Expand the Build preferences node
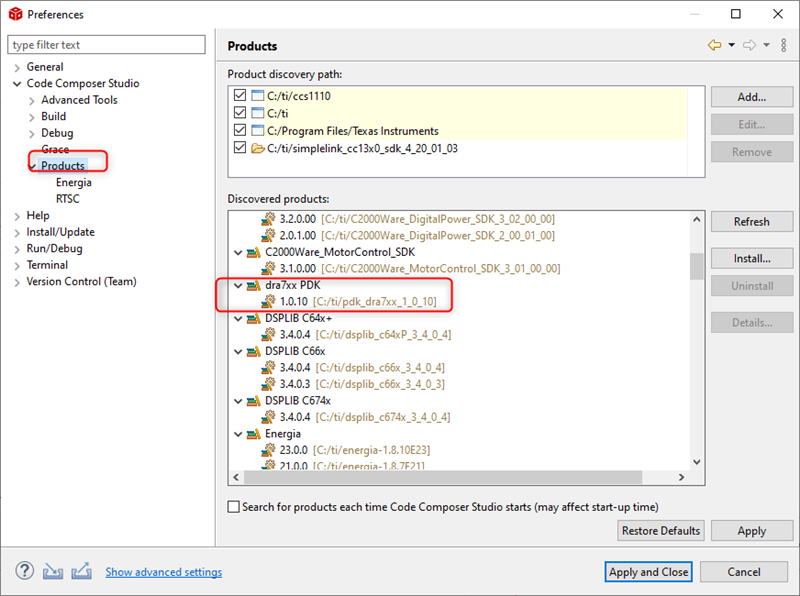The width and height of the screenshot is (800, 596). [x=32, y=117]
